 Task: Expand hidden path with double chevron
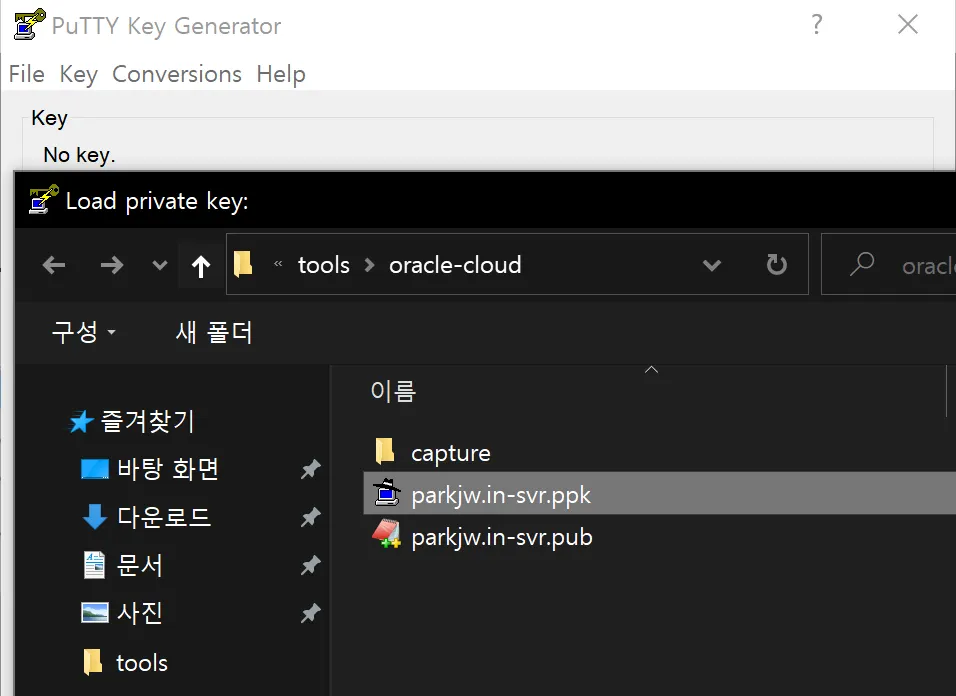tap(278, 264)
